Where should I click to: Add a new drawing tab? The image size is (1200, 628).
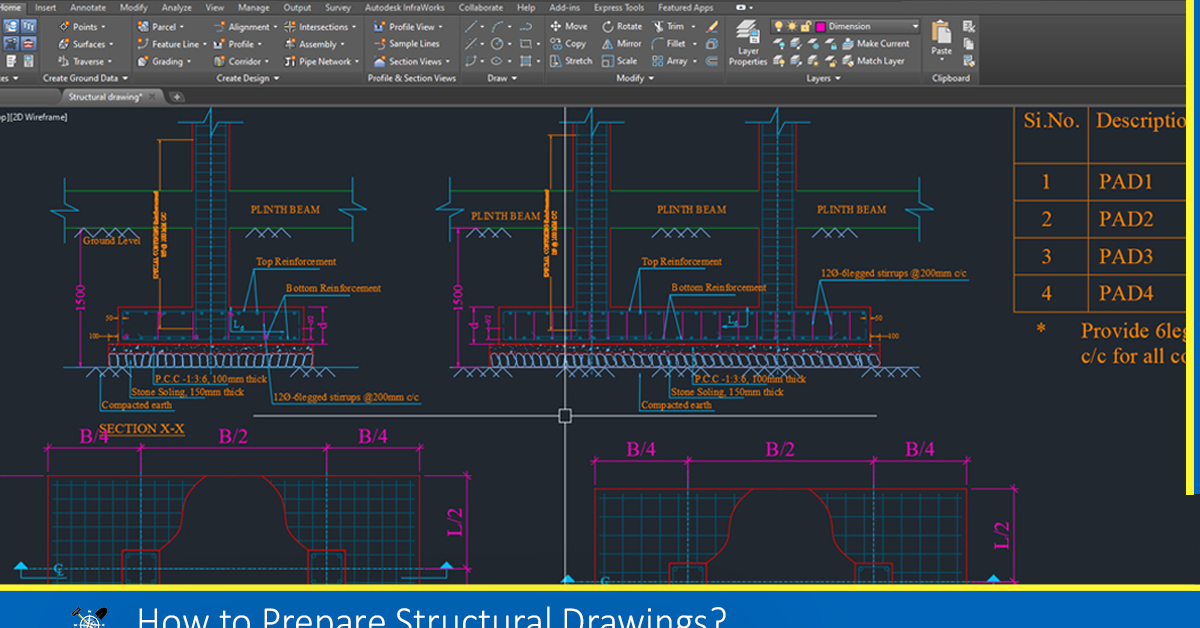pyautogui.click(x=177, y=97)
